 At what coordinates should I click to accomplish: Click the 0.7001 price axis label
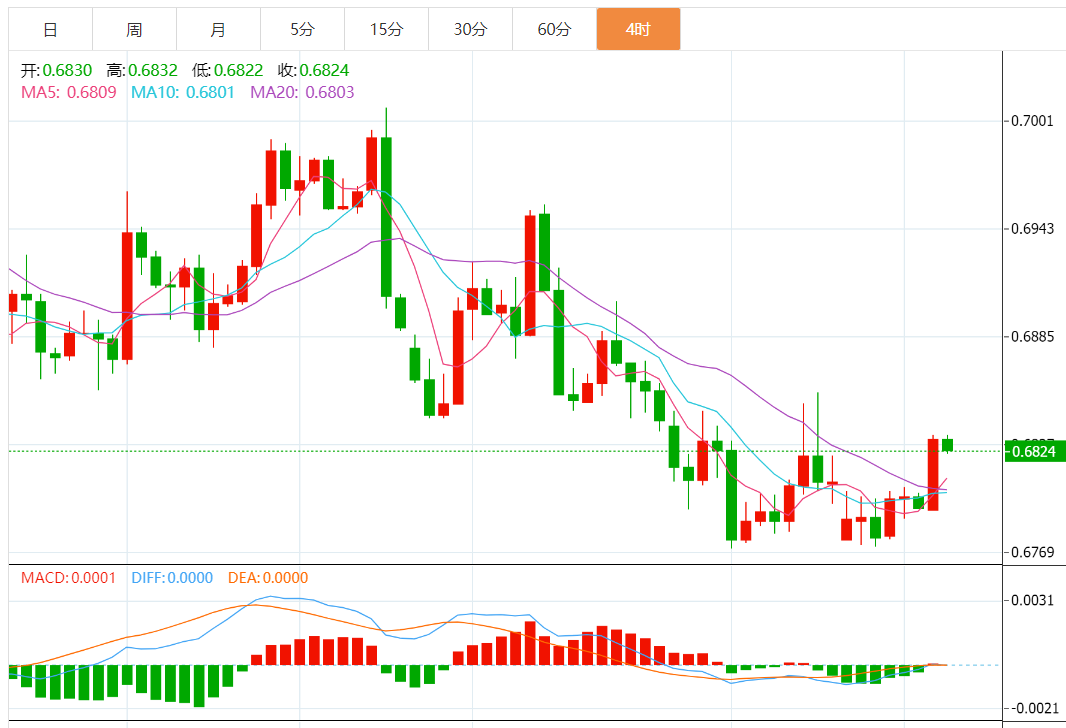click(x=1033, y=121)
